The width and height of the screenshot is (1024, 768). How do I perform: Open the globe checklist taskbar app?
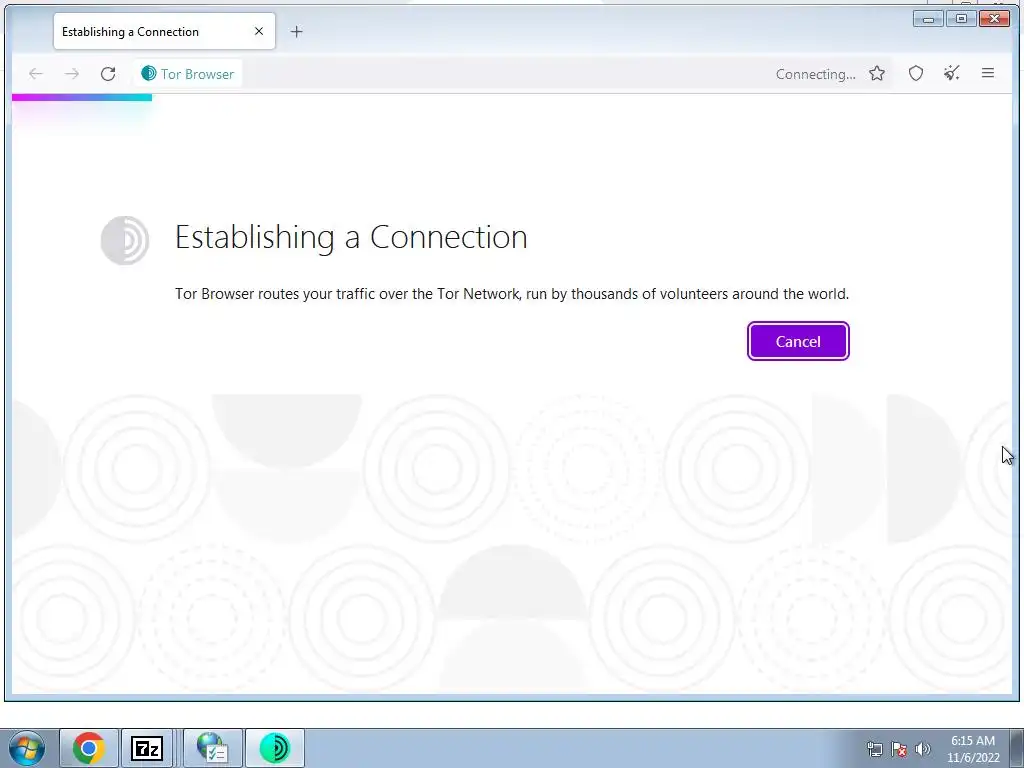tap(212, 748)
